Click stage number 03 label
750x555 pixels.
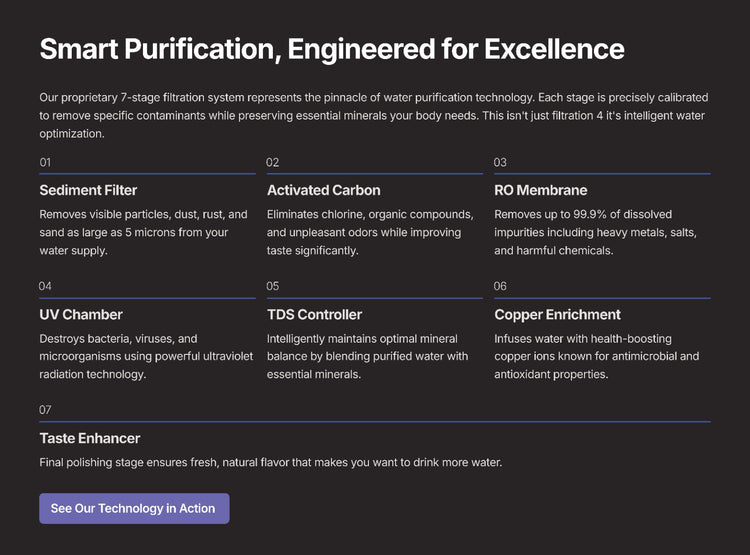pos(500,162)
